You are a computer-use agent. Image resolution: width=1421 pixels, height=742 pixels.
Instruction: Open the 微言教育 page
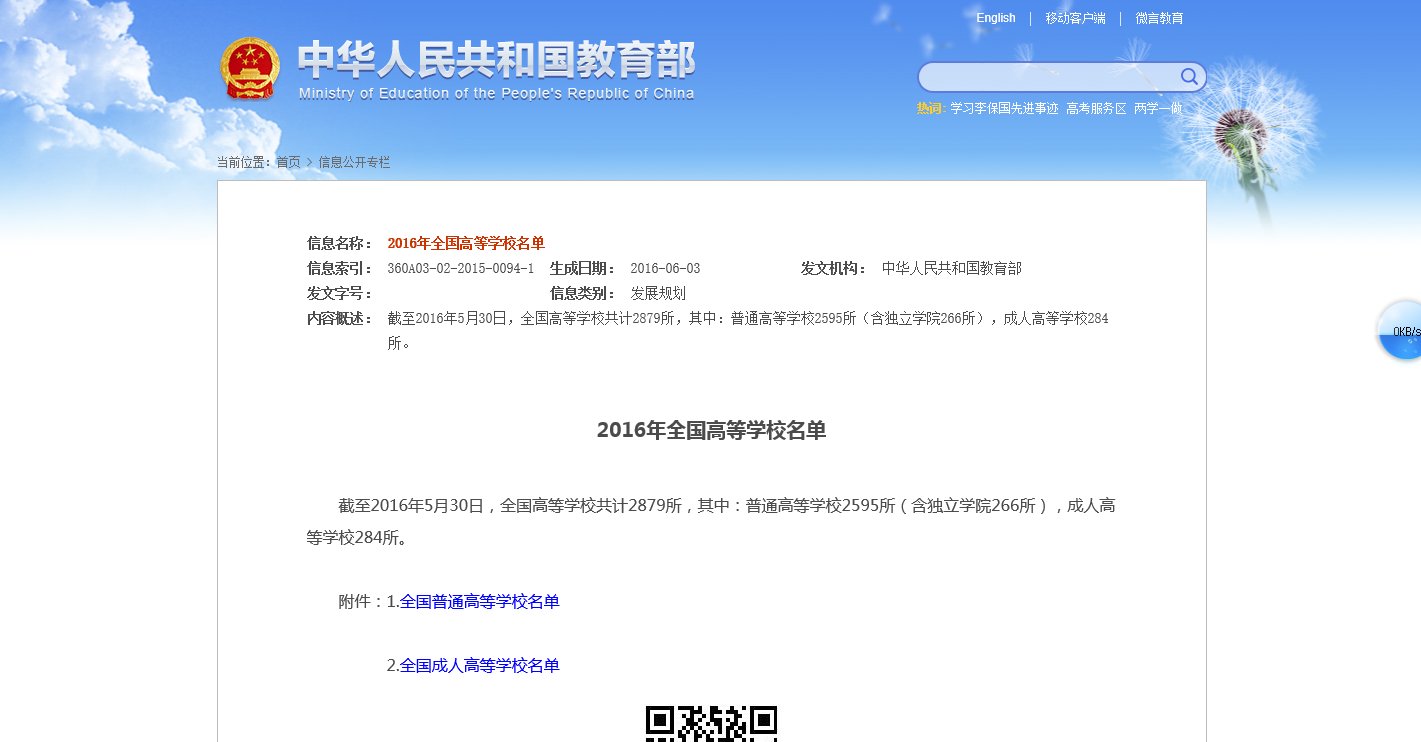click(1159, 18)
